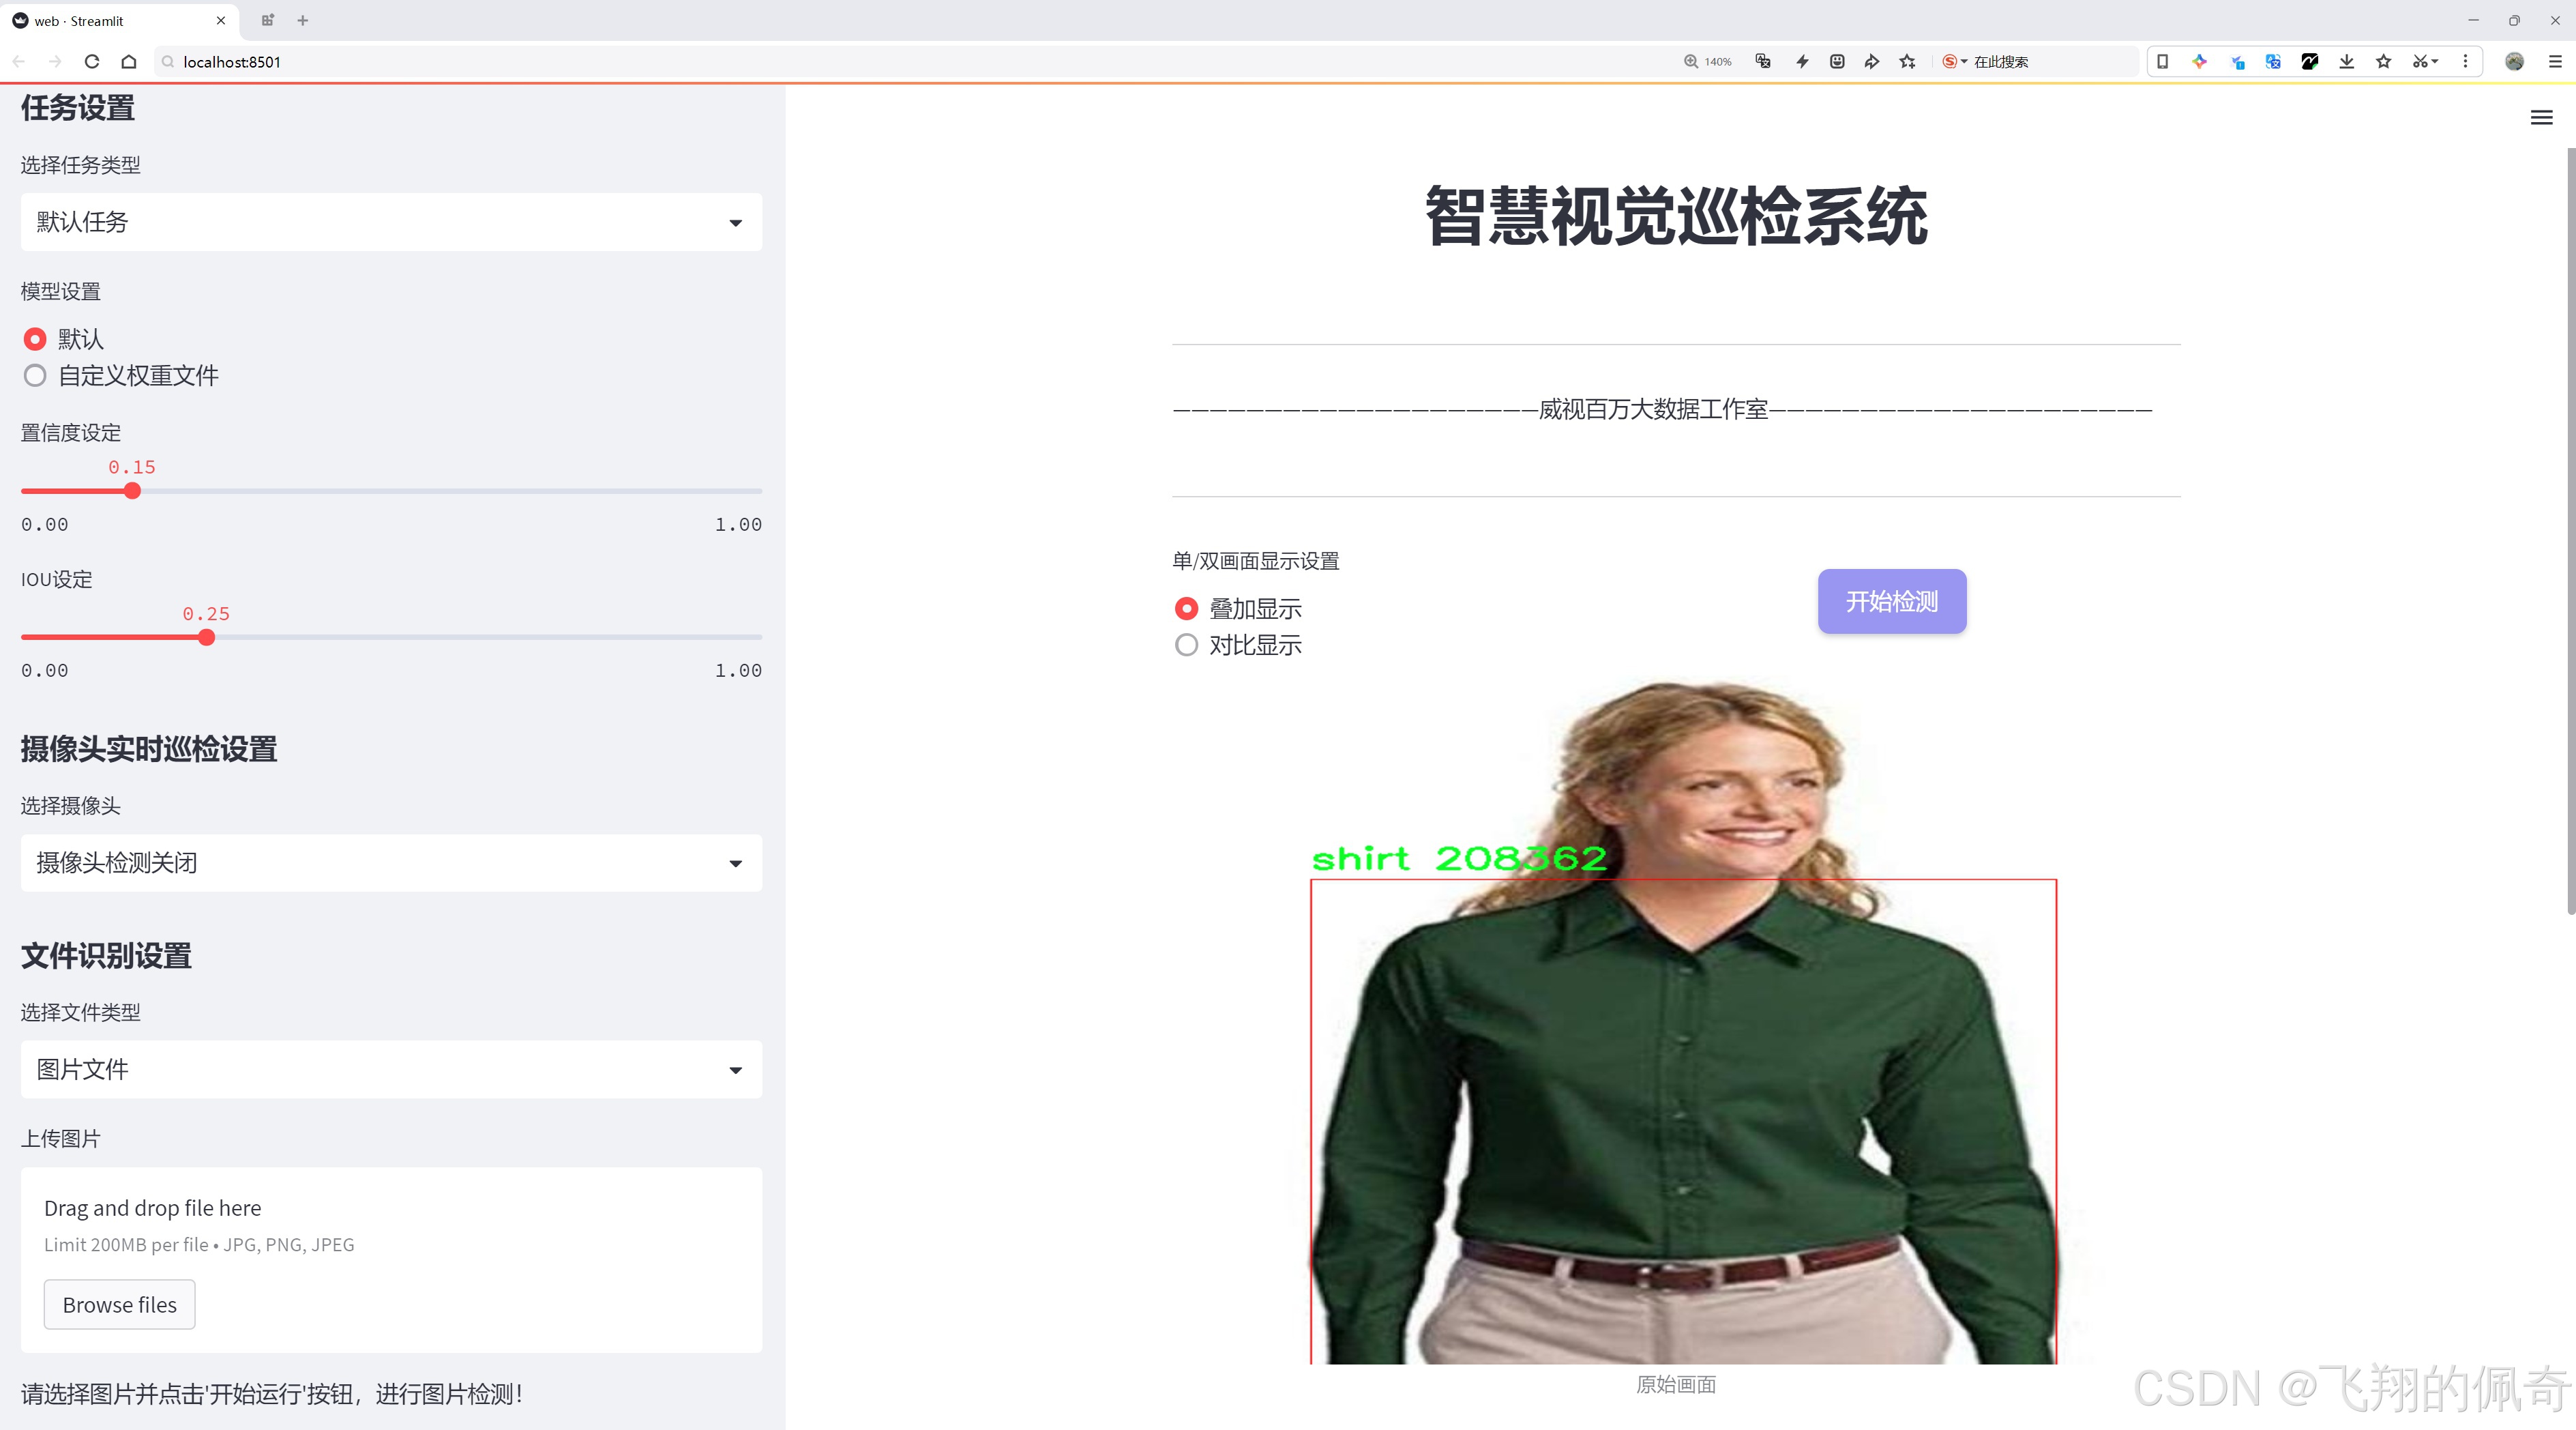Open the browser profile avatar

point(2515,62)
